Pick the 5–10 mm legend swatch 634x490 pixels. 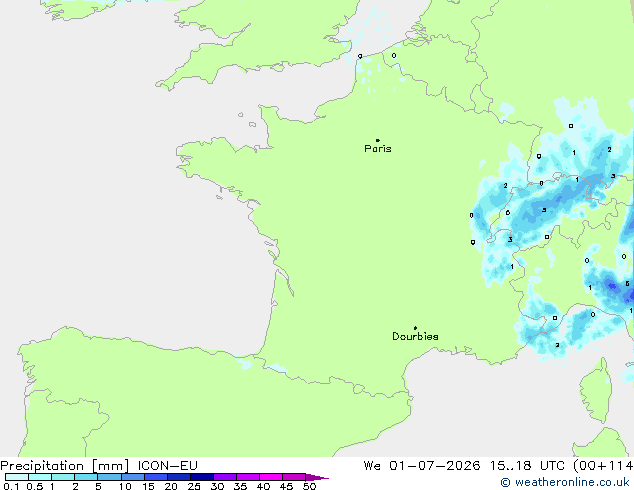point(109,477)
